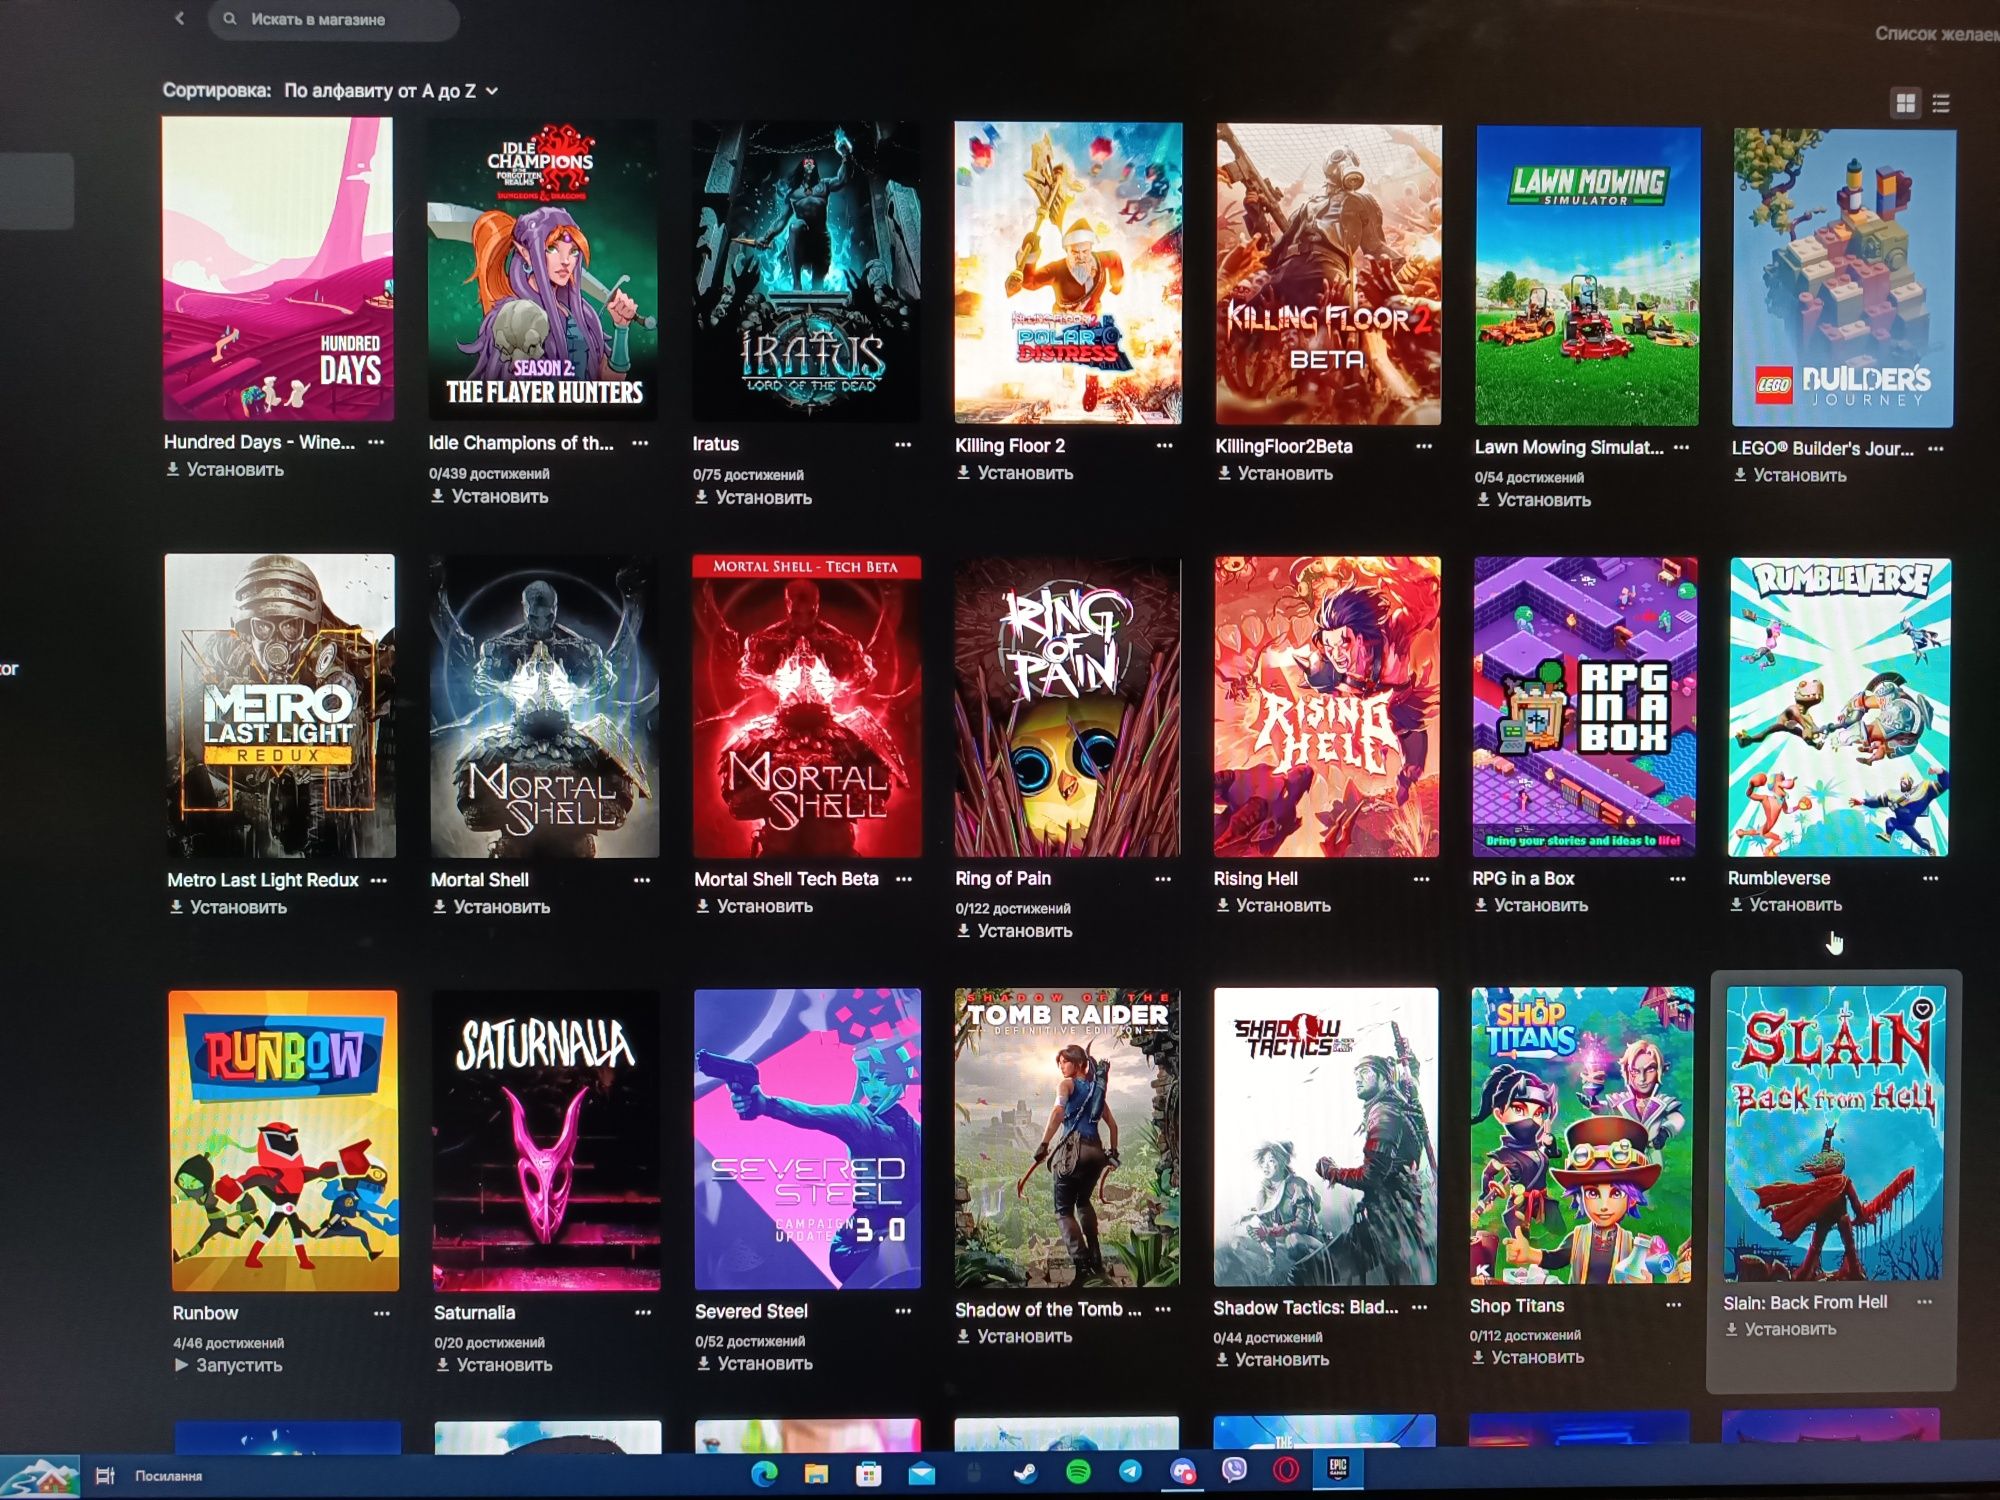Open Spotify from the taskbar

tap(1078, 1472)
